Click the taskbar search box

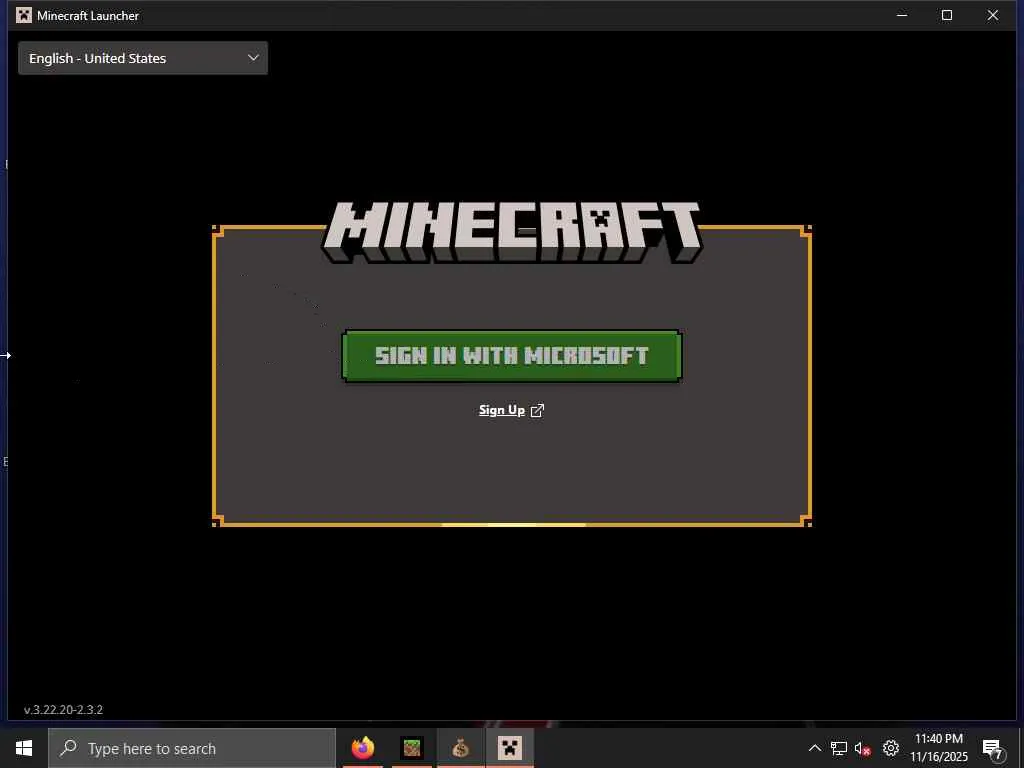click(x=192, y=748)
